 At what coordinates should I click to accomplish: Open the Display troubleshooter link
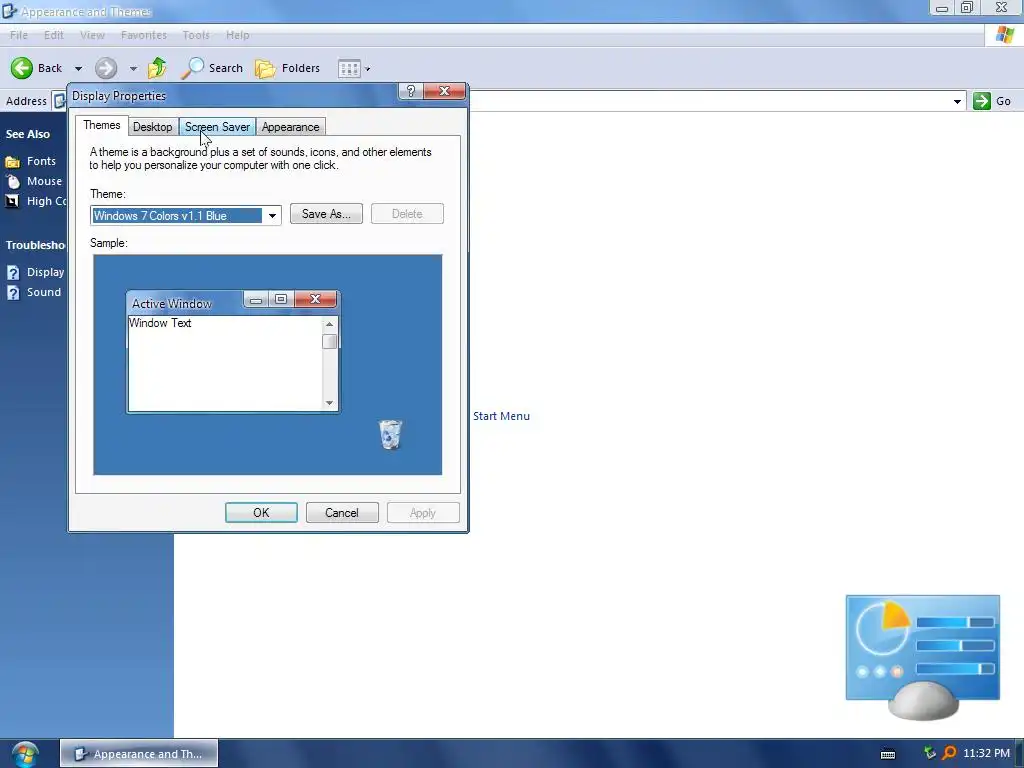45,272
